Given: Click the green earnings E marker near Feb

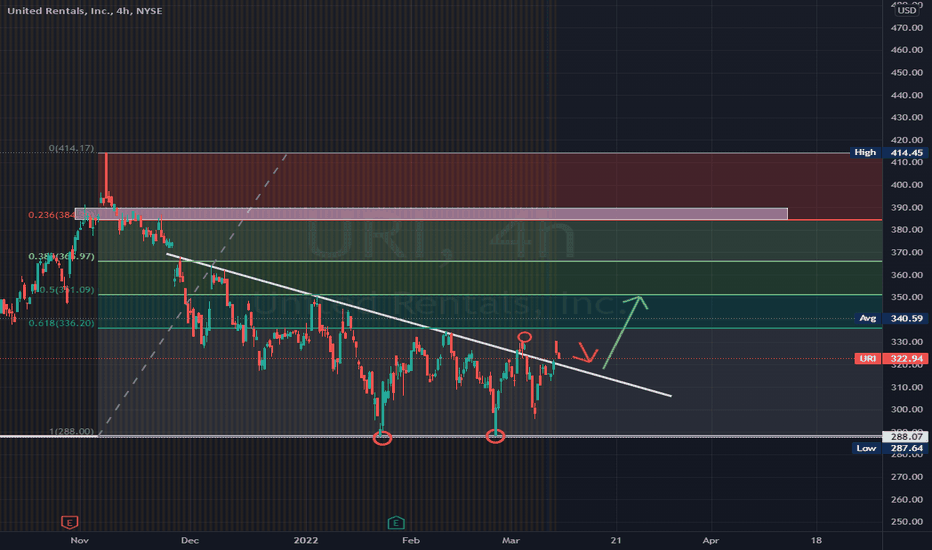Looking at the screenshot, I should click(396, 523).
